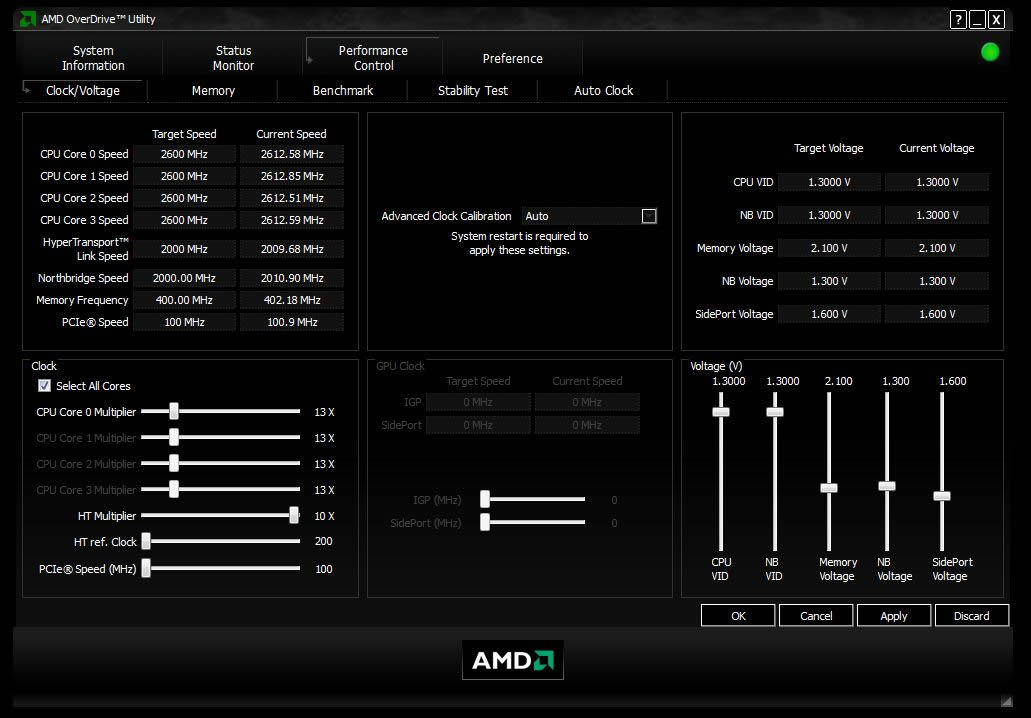Click the IGP target speed 0 MHz field
The height and width of the screenshot is (718, 1031).
(x=478, y=402)
